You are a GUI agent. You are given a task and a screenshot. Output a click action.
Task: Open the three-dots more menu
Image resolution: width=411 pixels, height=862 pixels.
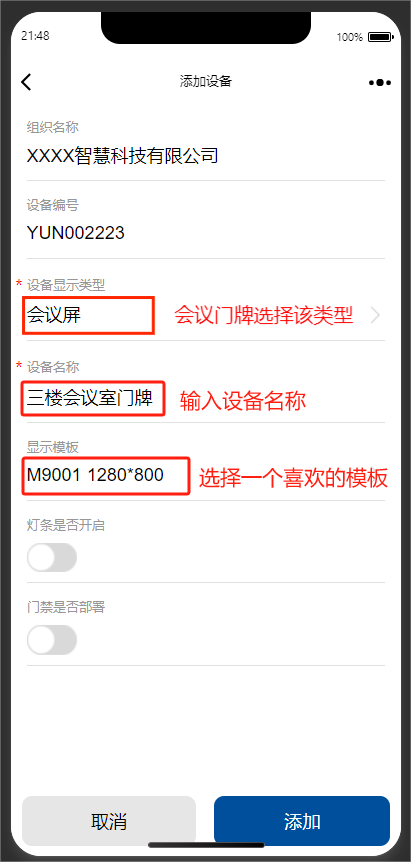pos(380,82)
